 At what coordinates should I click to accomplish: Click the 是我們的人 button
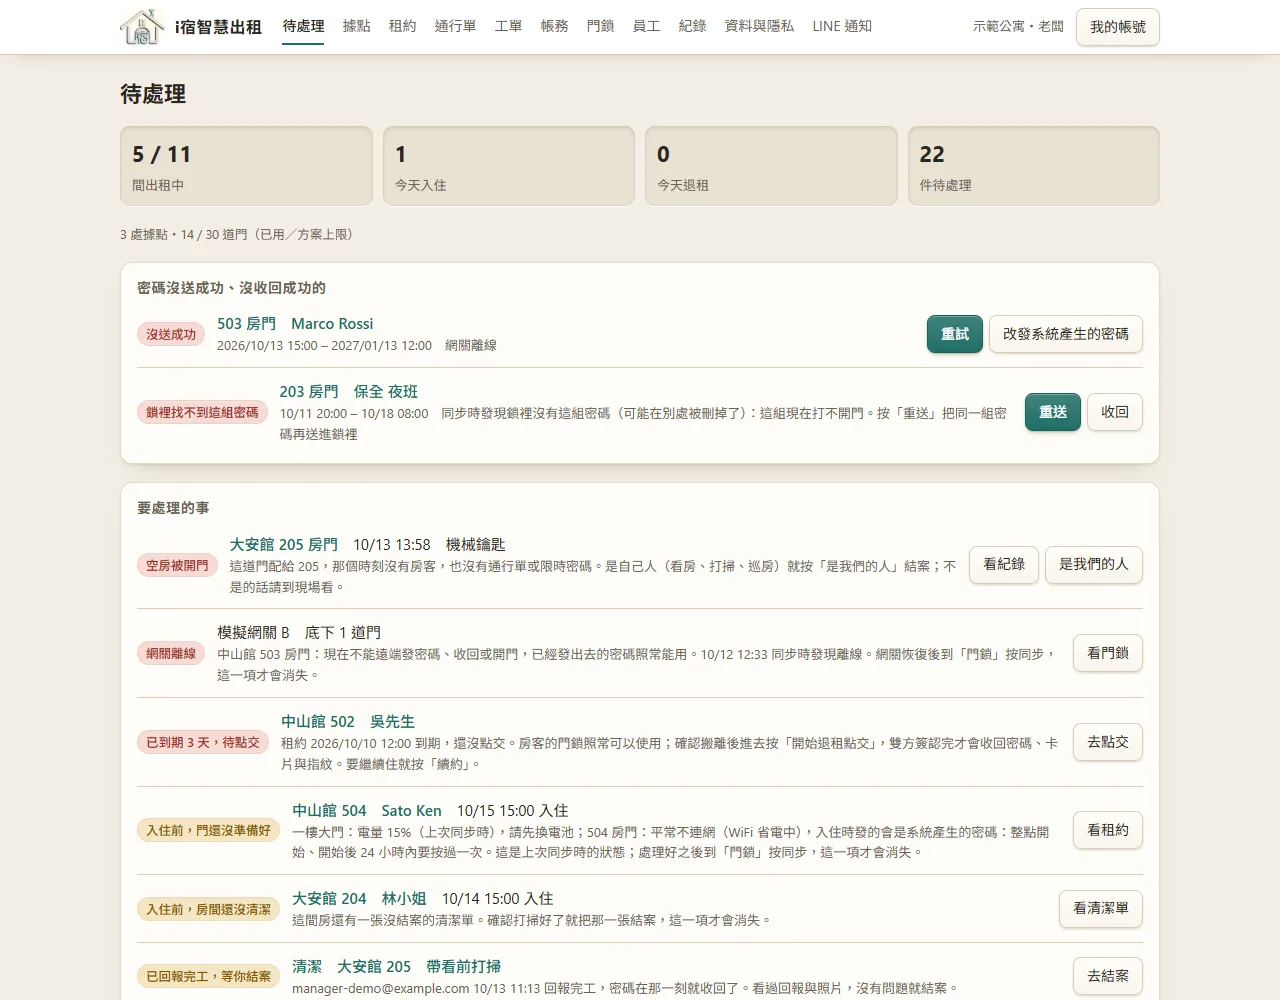pos(1094,565)
